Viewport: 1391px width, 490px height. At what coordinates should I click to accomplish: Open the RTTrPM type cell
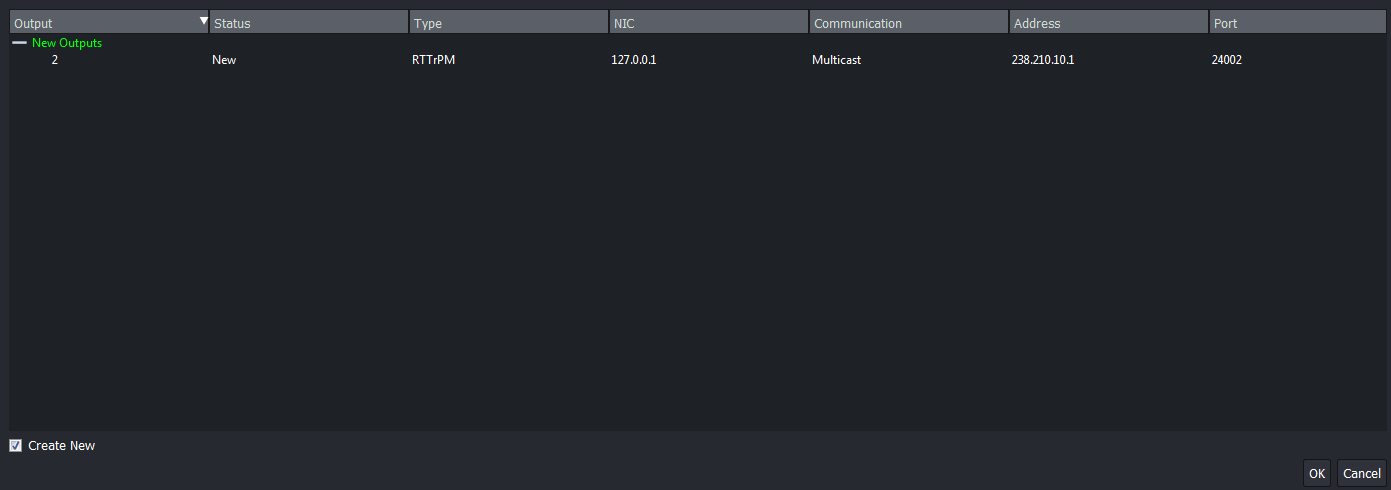(433, 60)
